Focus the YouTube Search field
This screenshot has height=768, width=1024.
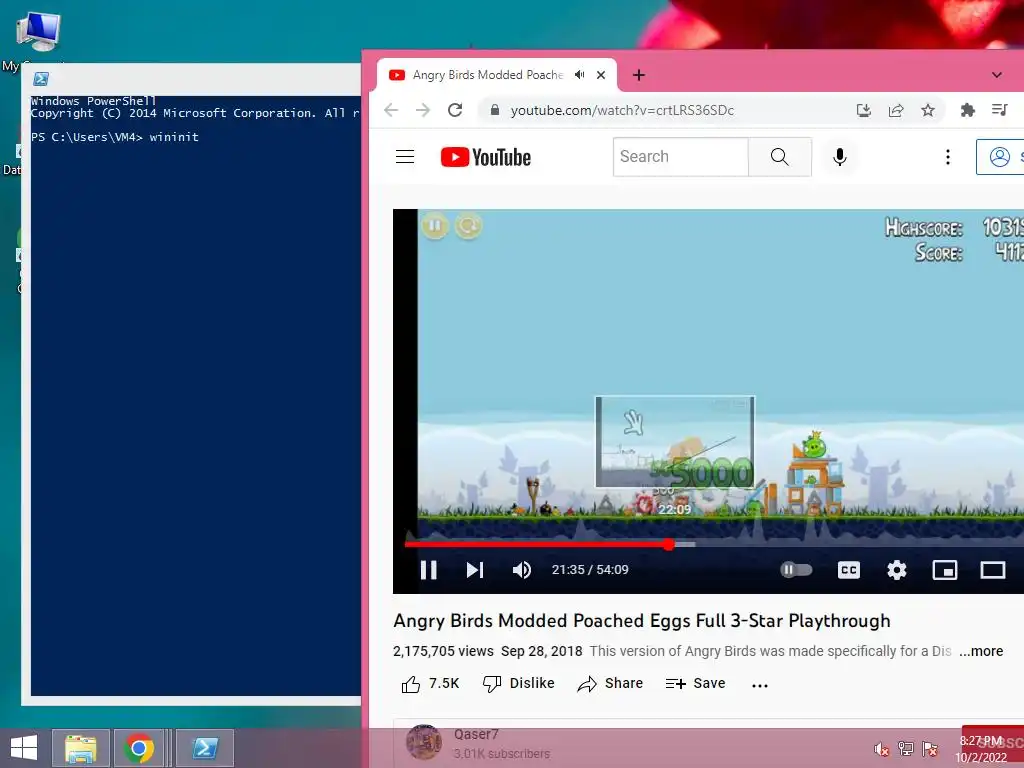point(680,157)
